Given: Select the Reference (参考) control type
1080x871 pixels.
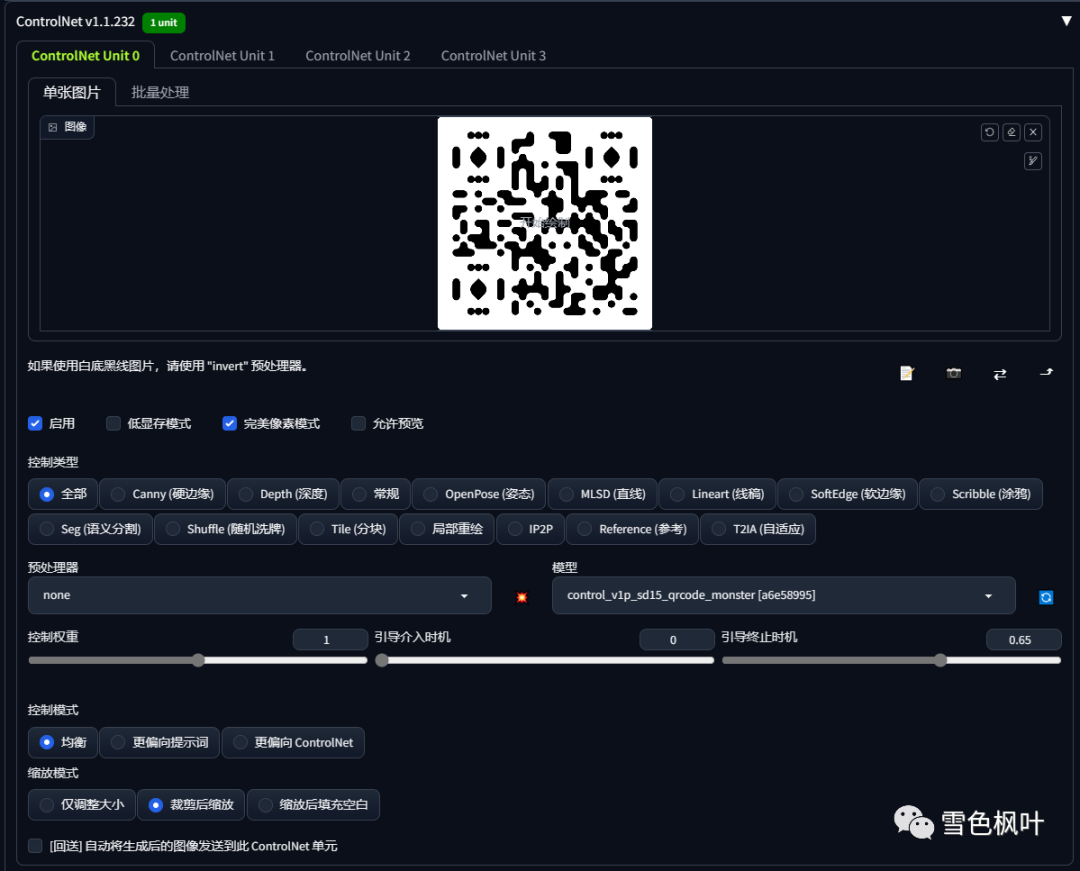Looking at the screenshot, I should point(632,529).
